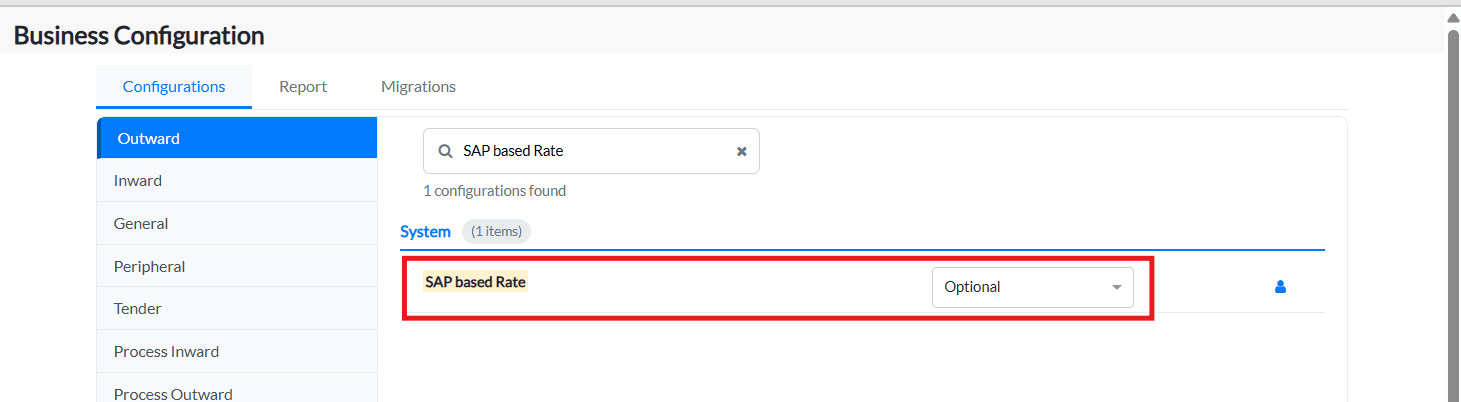The image size is (1461, 402).
Task: Clear the search box with the X icon
Action: pyautogui.click(x=742, y=151)
